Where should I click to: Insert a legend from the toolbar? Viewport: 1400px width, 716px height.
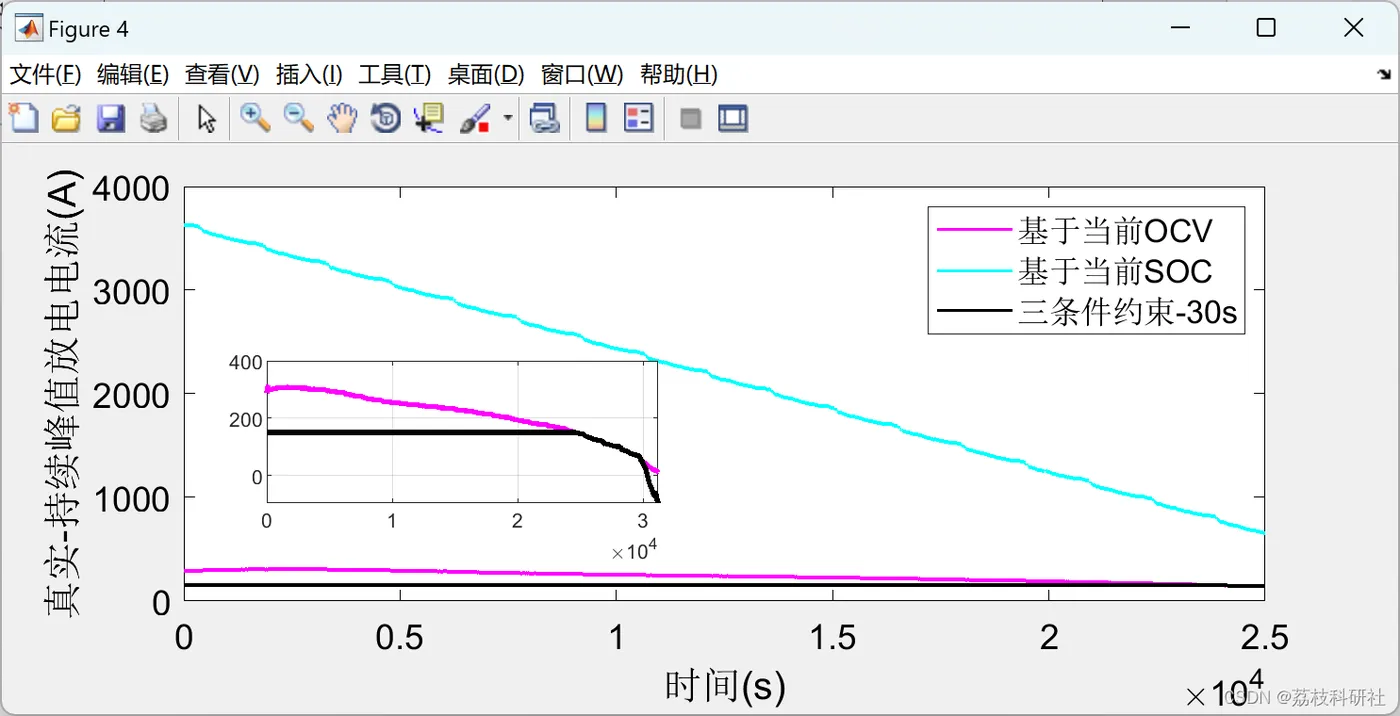pos(638,119)
